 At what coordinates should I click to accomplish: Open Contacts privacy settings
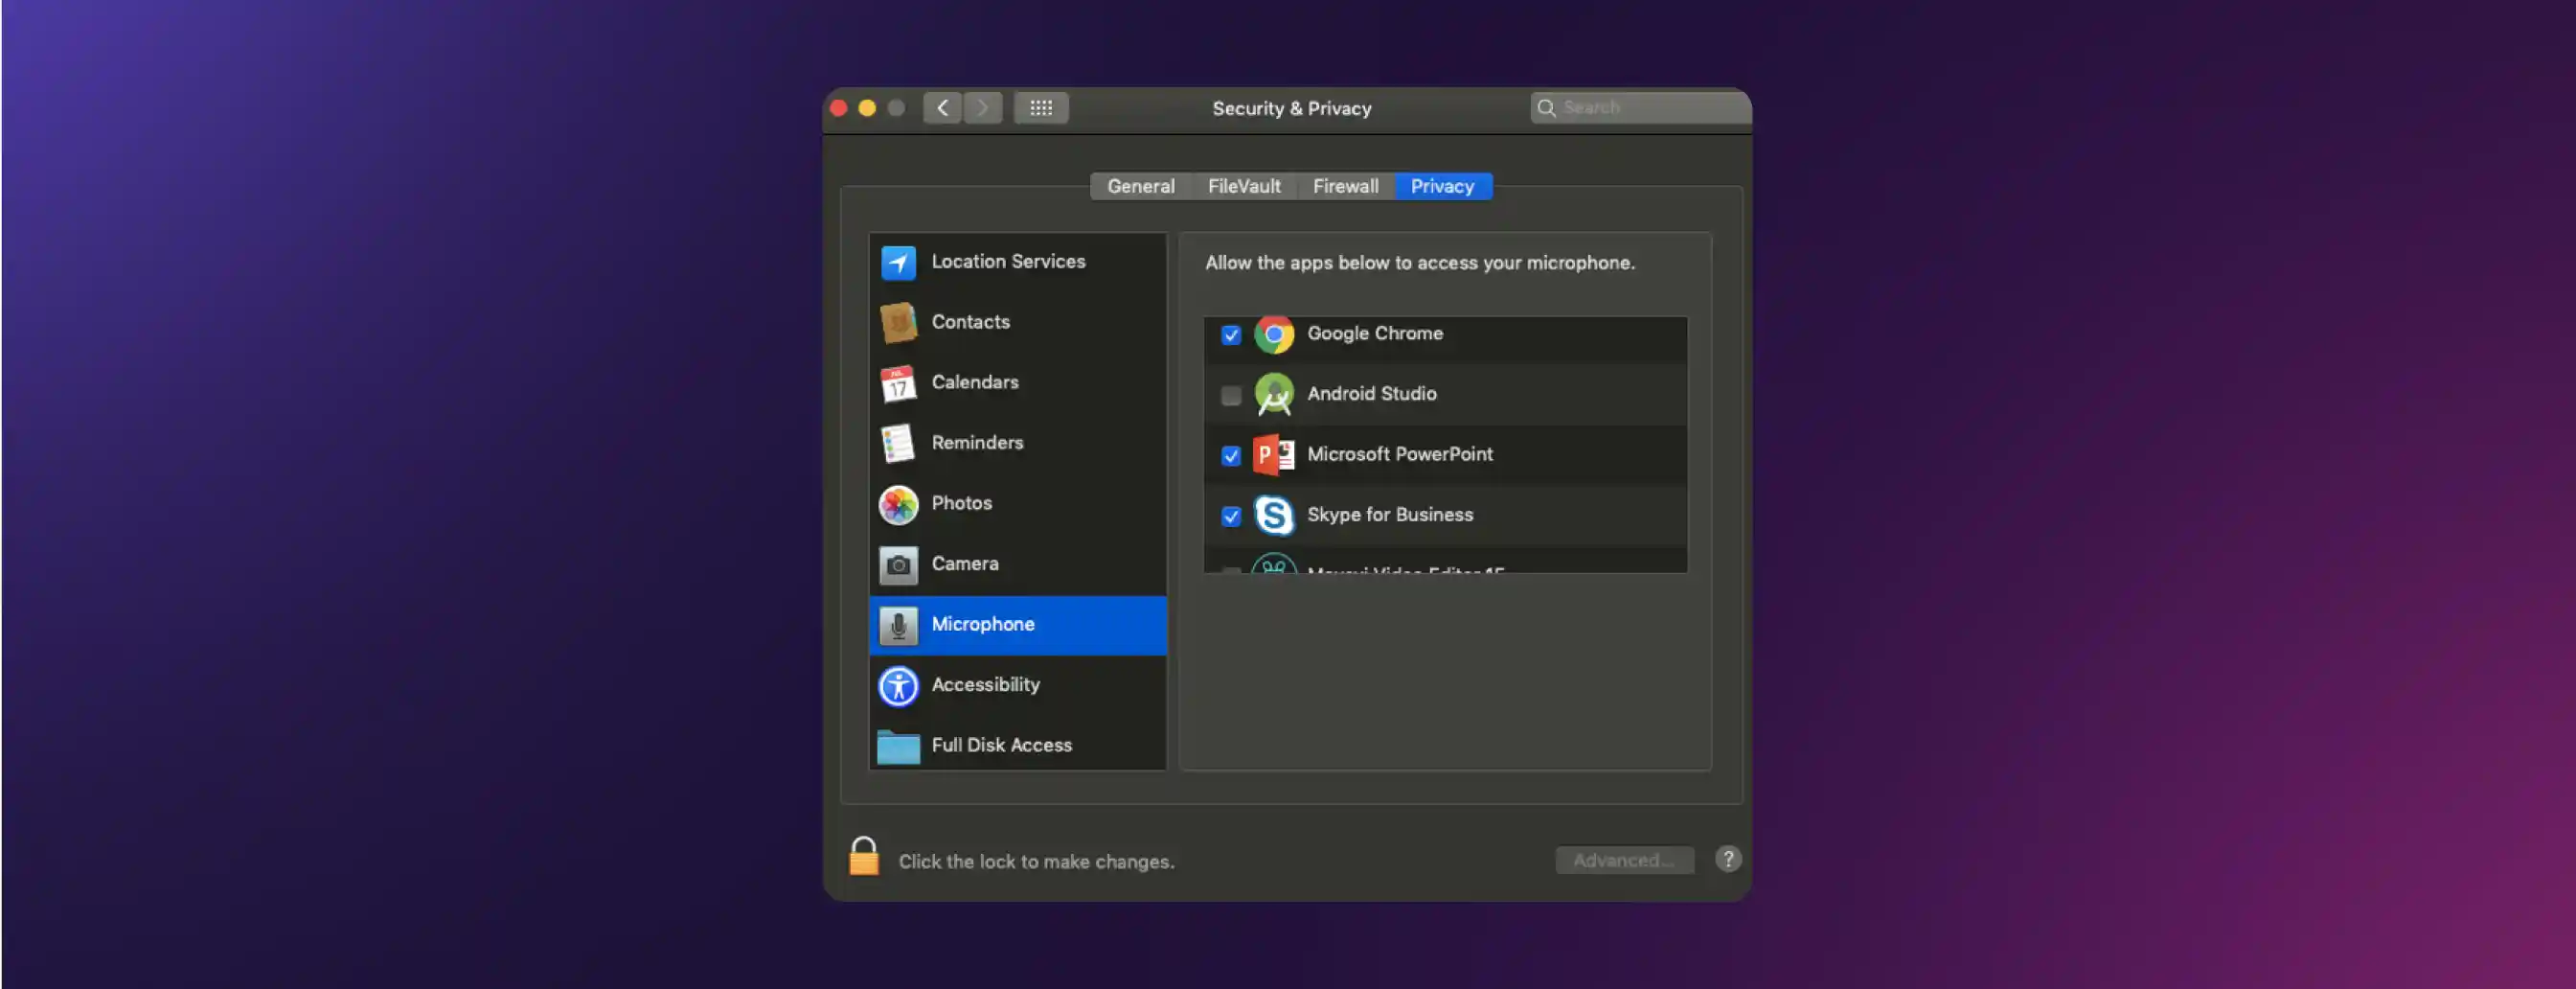point(899,321)
